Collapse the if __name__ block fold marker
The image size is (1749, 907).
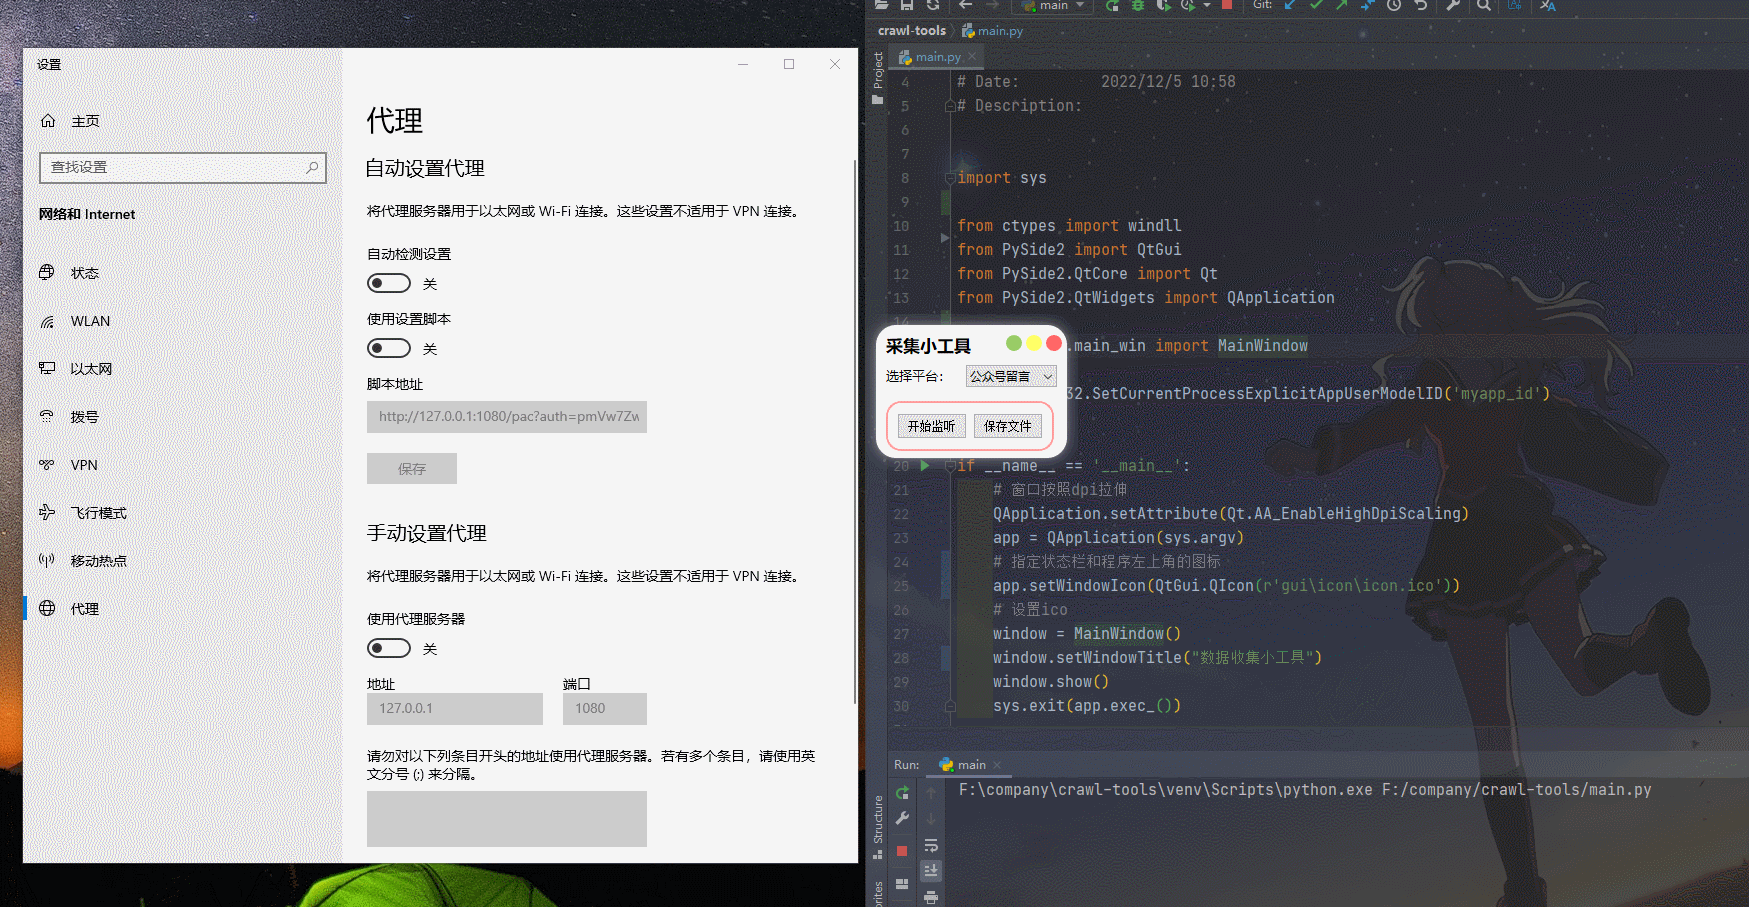pyautogui.click(x=950, y=466)
